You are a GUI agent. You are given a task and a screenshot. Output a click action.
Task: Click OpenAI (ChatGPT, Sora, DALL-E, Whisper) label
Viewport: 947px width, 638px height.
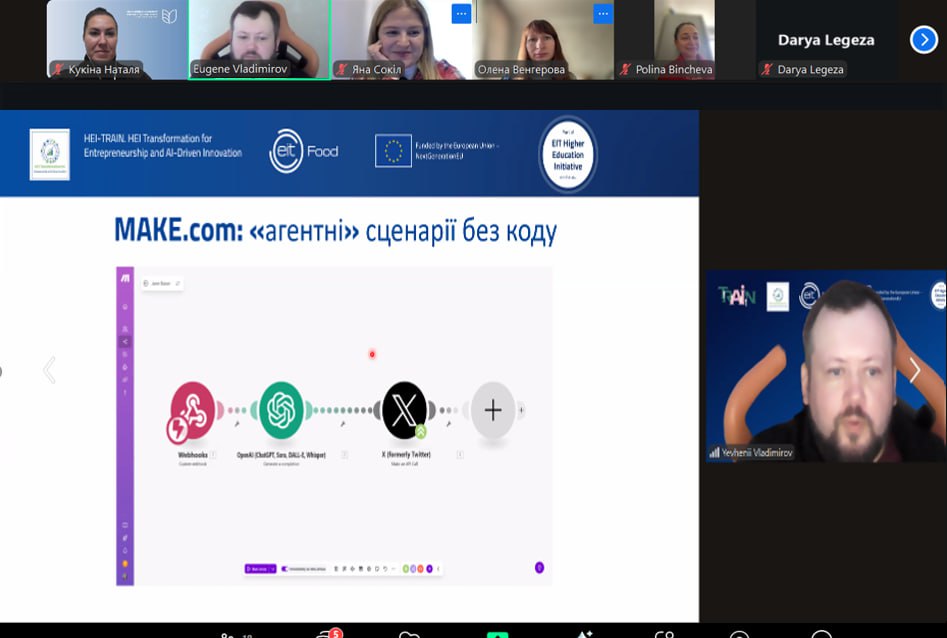click(x=281, y=454)
